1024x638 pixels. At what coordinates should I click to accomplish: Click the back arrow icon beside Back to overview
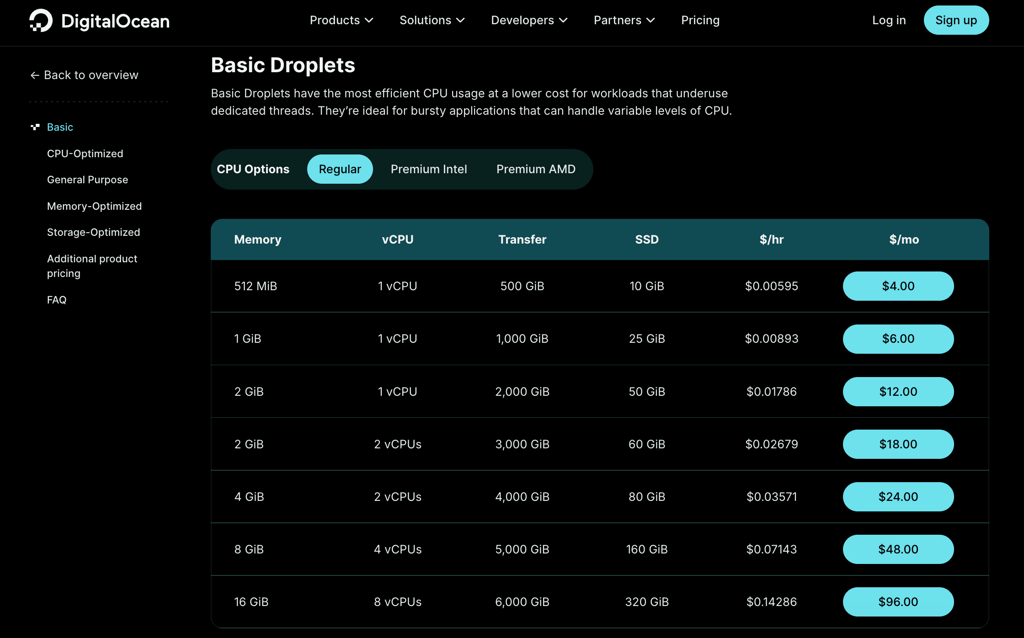pos(35,75)
